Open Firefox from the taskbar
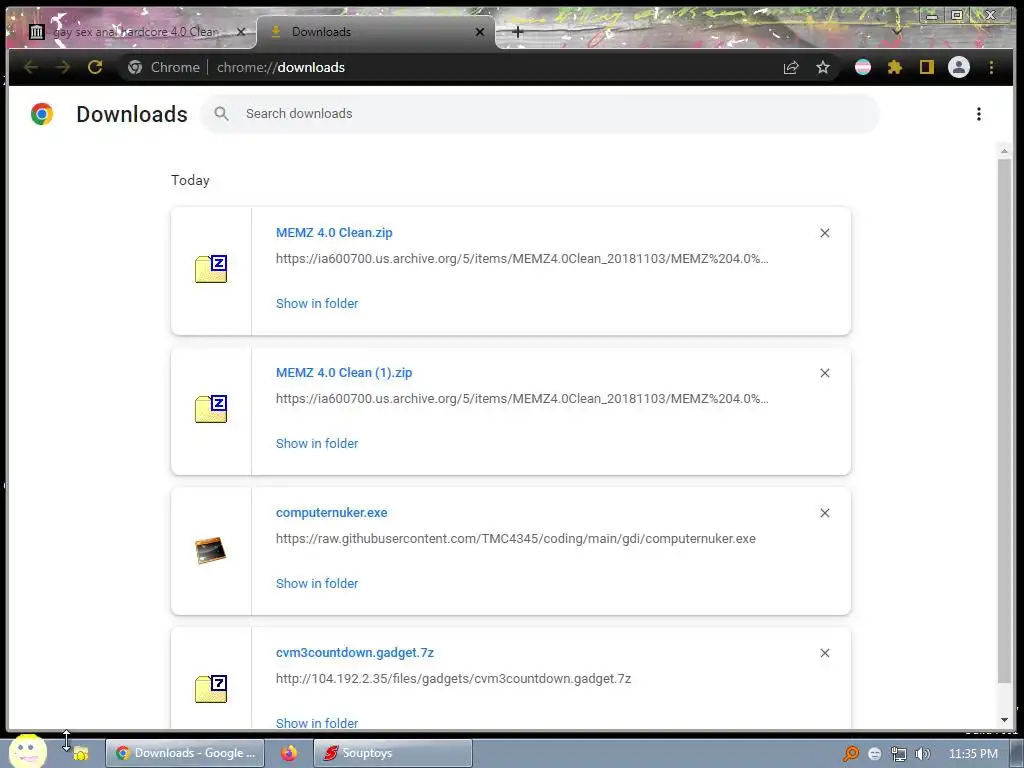The width and height of the screenshot is (1024, 768). coord(289,753)
